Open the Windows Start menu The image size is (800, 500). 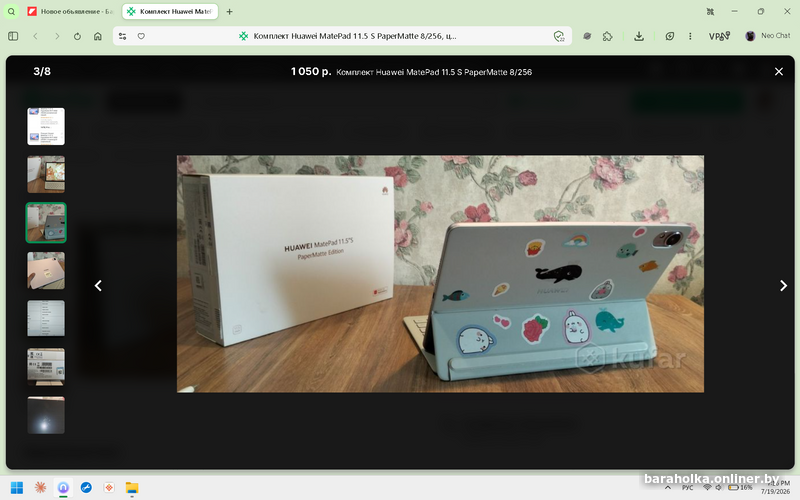tap(17, 488)
